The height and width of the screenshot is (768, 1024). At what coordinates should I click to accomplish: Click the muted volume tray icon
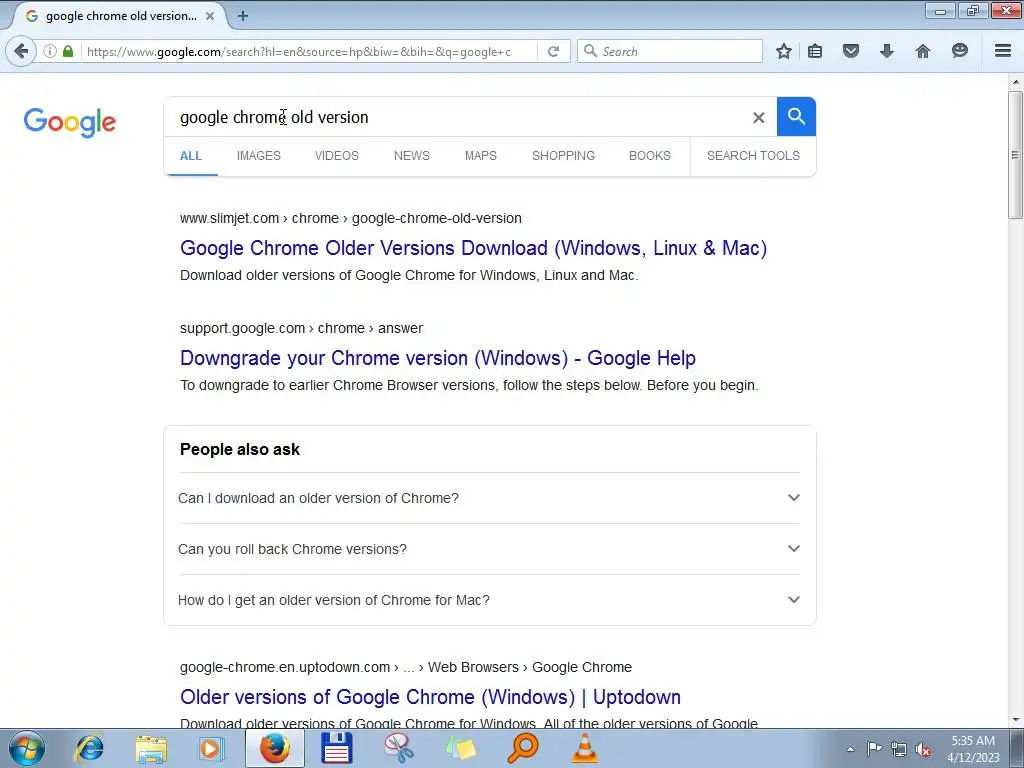tap(923, 749)
